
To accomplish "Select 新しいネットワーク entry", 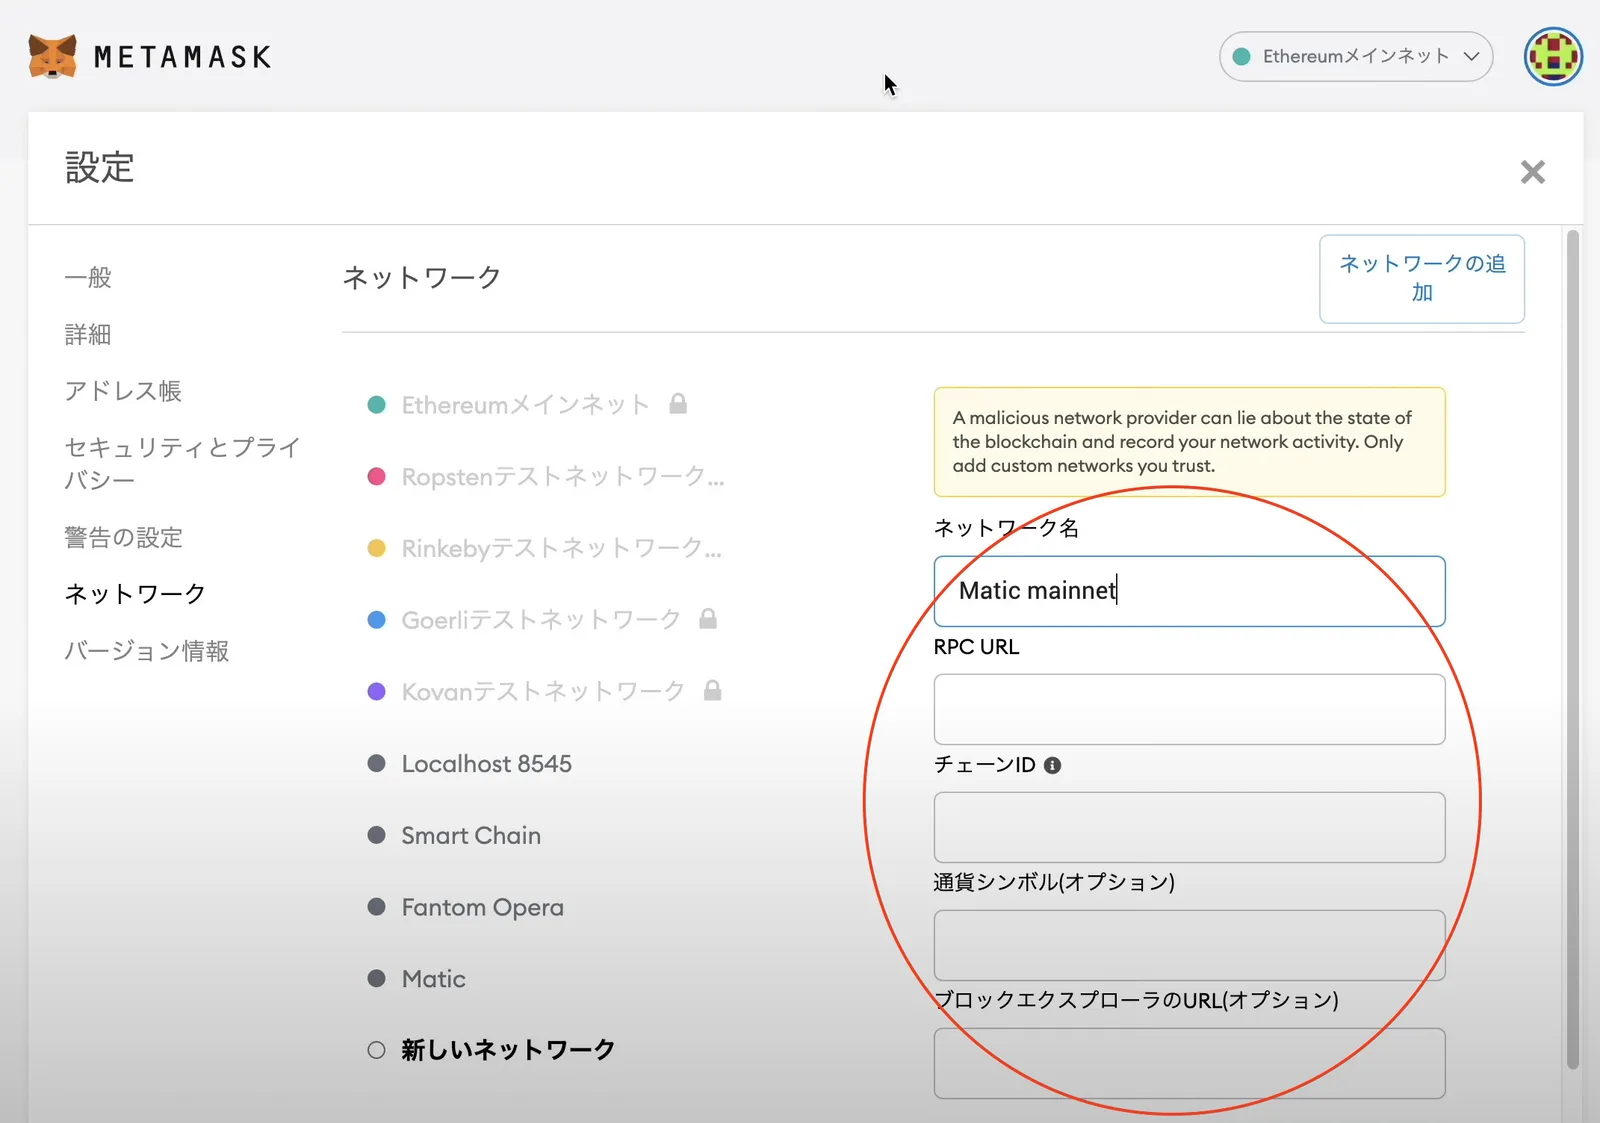I will 508,1050.
